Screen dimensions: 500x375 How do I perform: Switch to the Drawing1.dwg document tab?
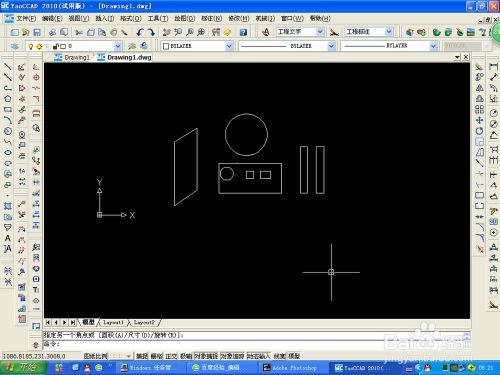[x=125, y=57]
